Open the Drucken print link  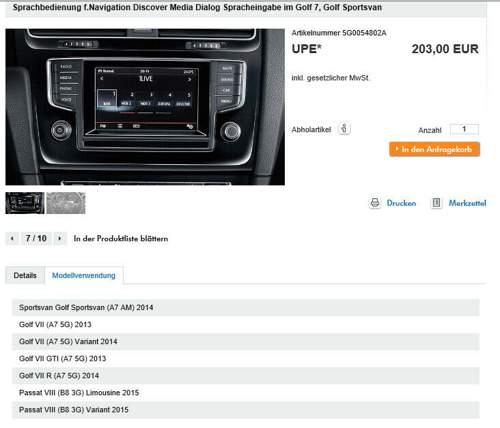[x=401, y=203]
